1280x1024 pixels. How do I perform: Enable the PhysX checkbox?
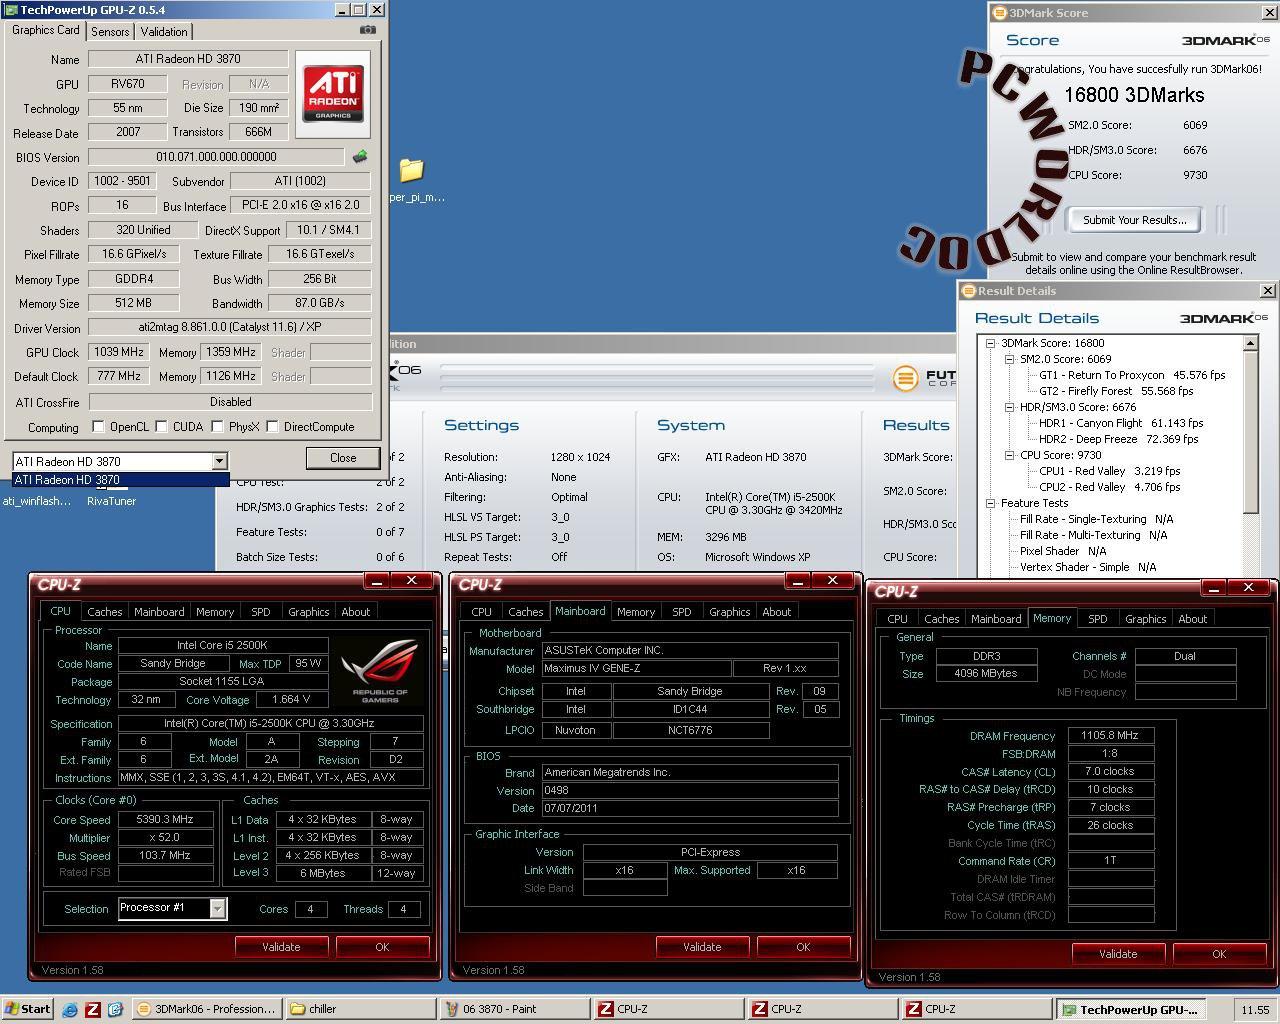217,427
